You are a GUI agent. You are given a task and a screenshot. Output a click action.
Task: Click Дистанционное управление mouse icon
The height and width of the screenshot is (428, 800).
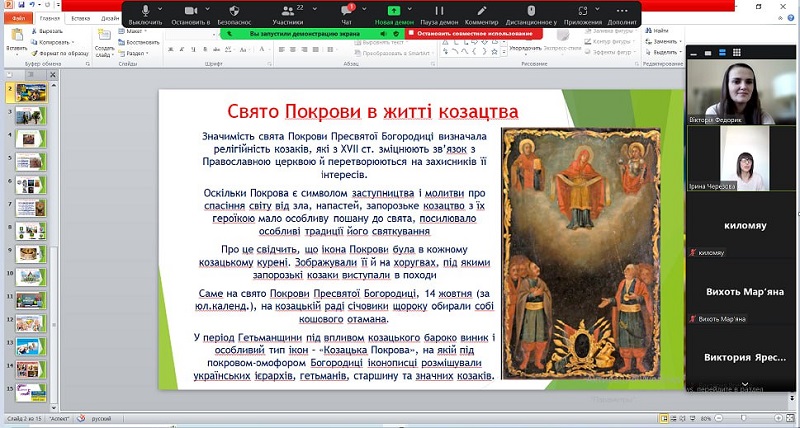coord(531,14)
